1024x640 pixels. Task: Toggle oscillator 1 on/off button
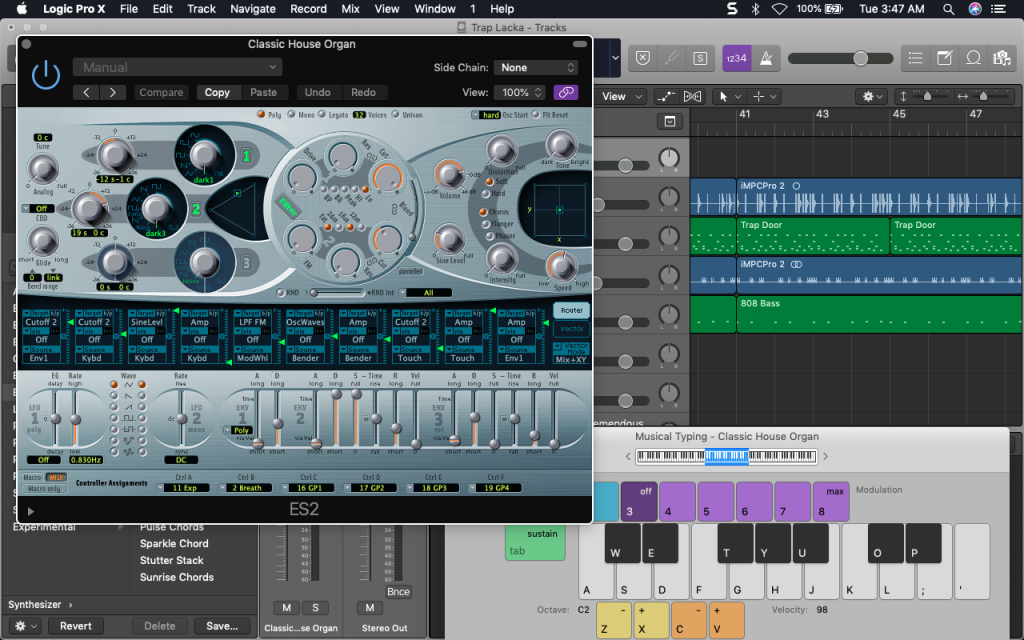(x=246, y=155)
